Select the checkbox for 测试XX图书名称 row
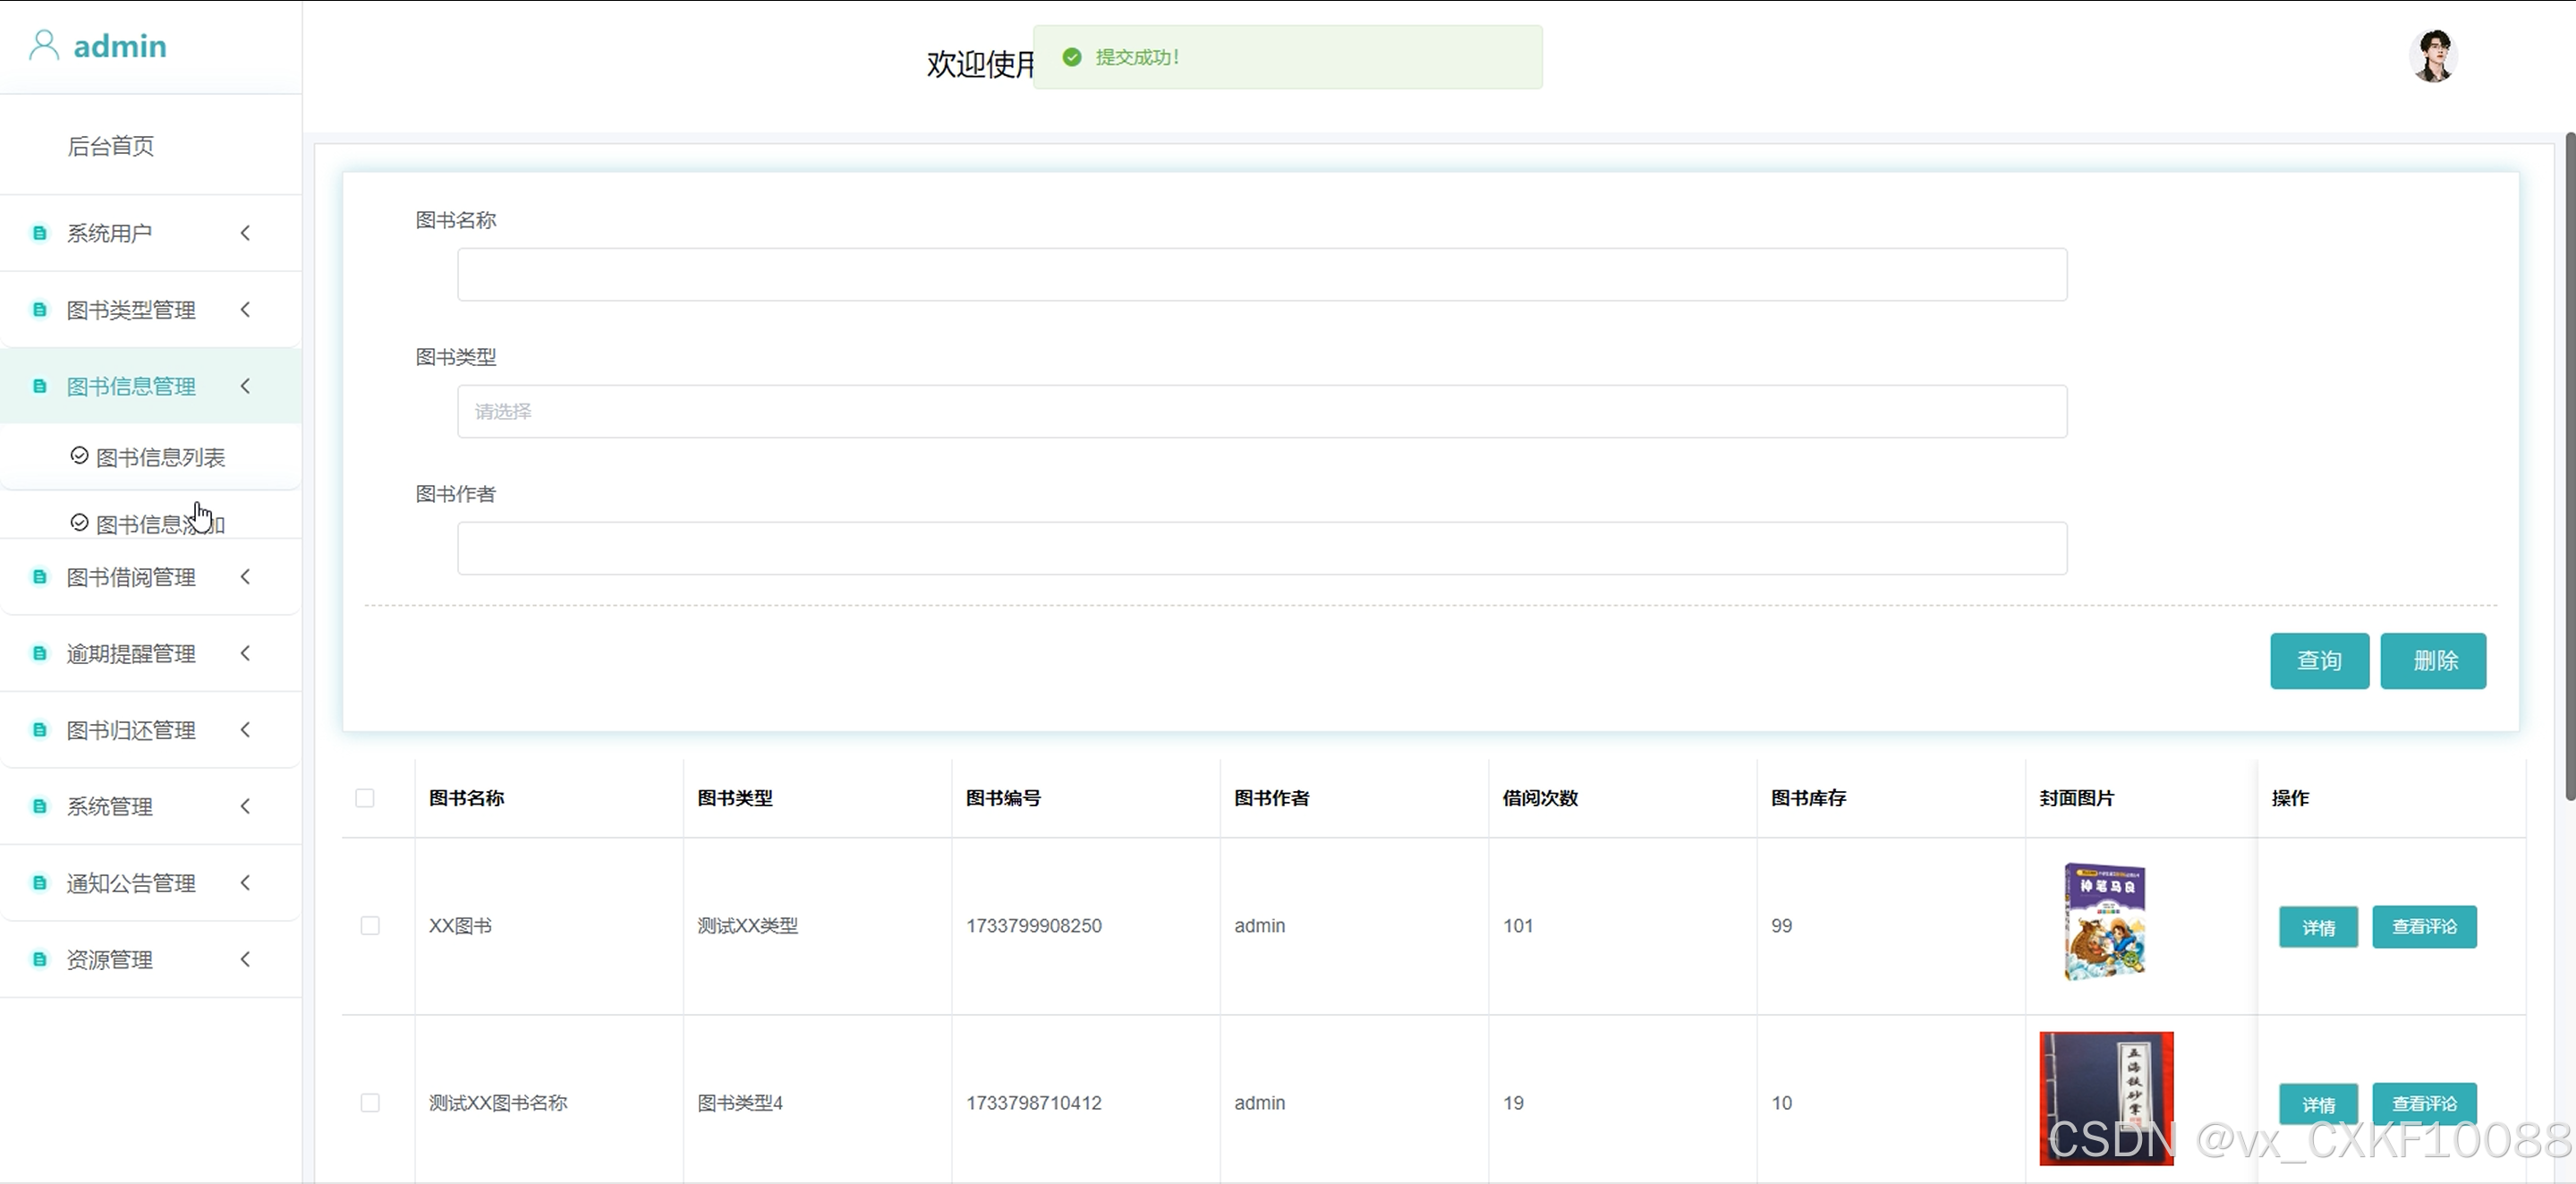Screen dimensions: 2576x1184 coord(370,1103)
